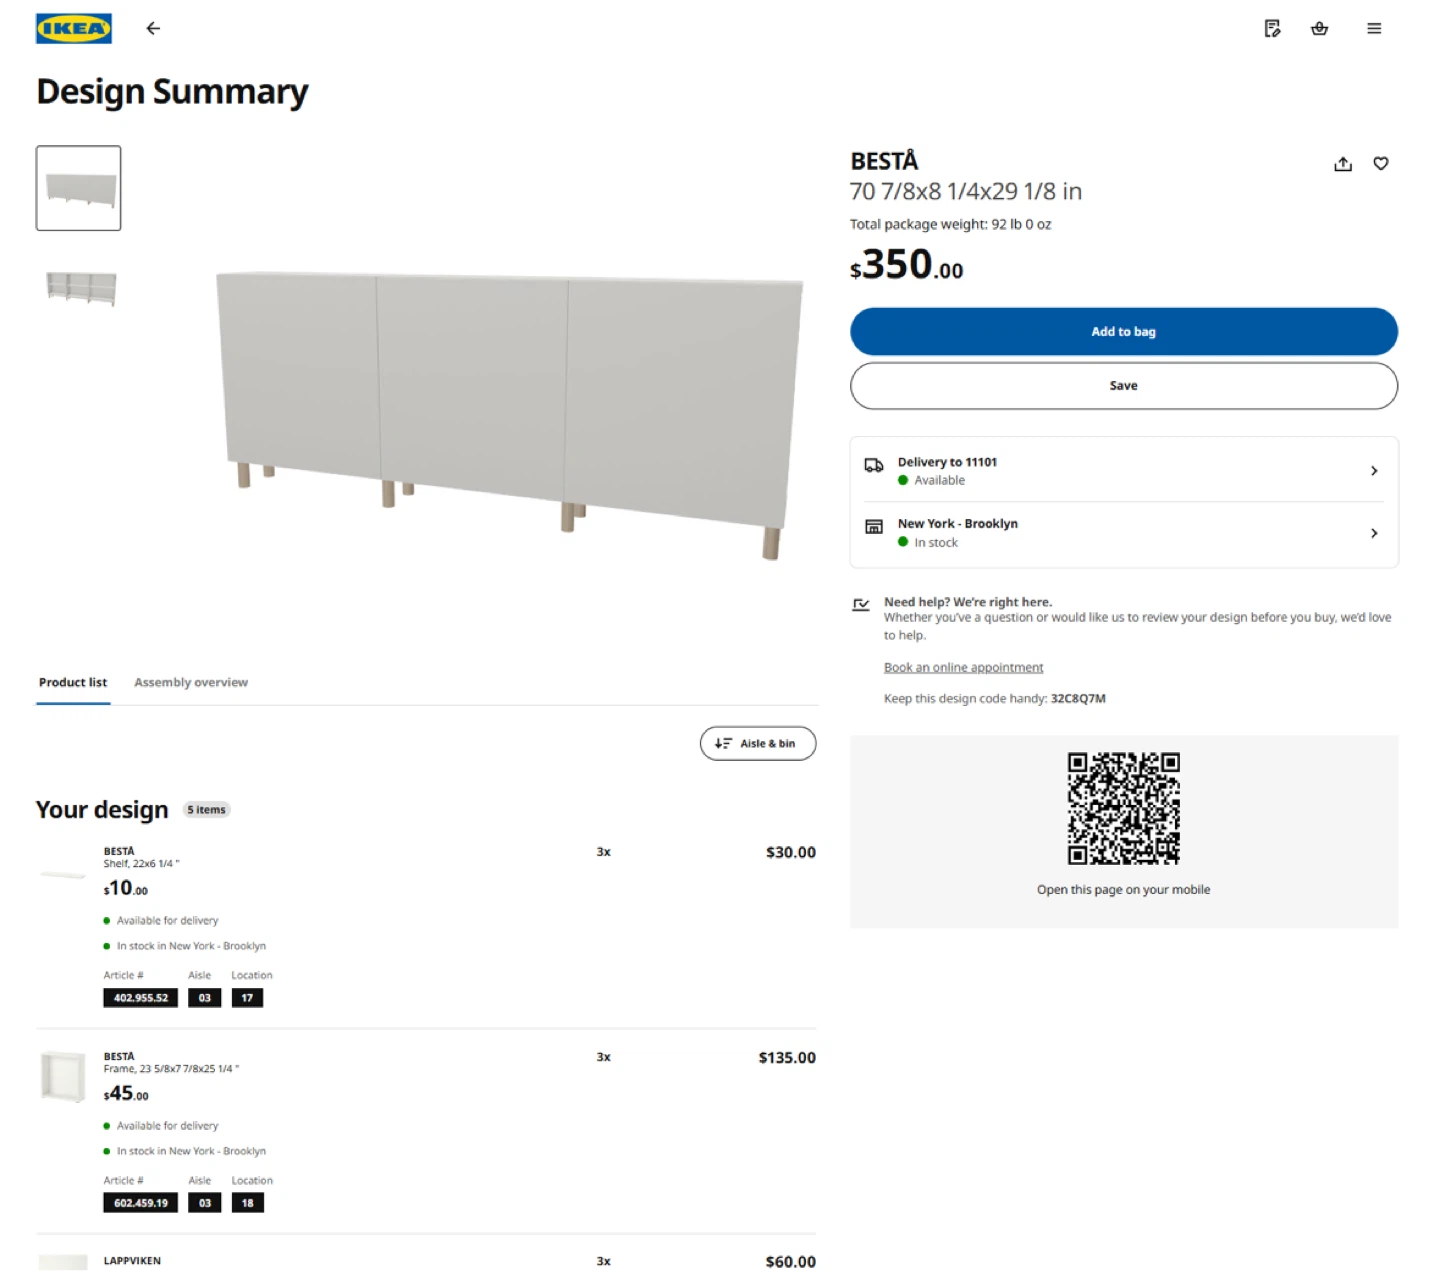Select article number 402.955.52
The image size is (1440, 1271).
pos(141,998)
